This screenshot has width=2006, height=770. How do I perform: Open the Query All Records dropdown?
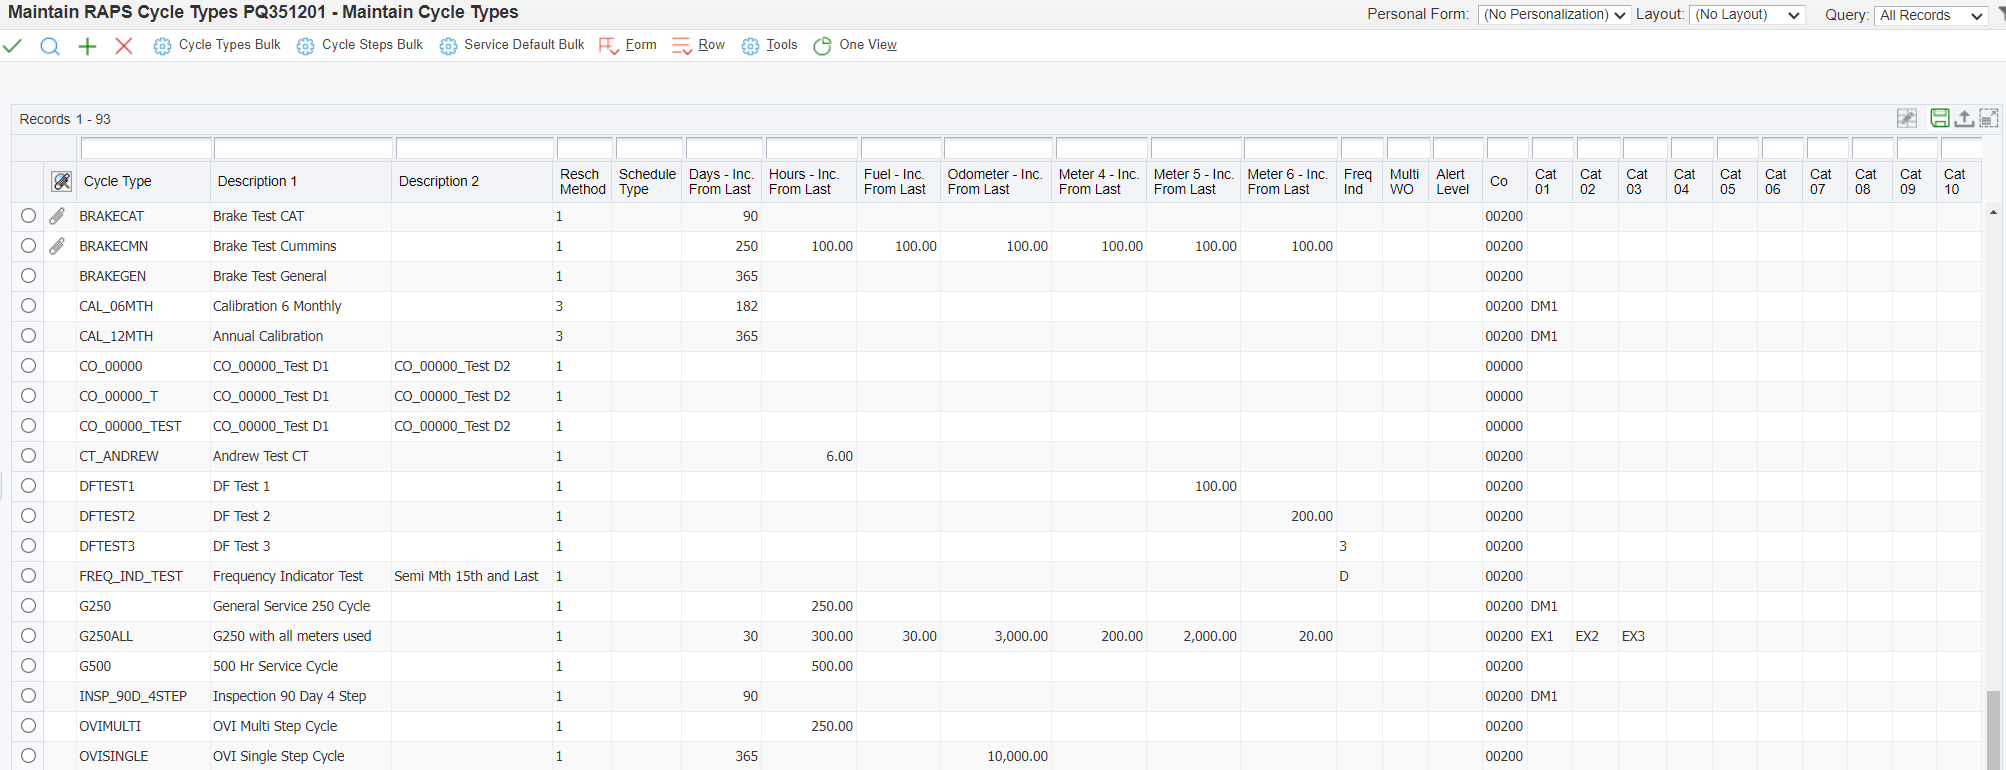1930,15
